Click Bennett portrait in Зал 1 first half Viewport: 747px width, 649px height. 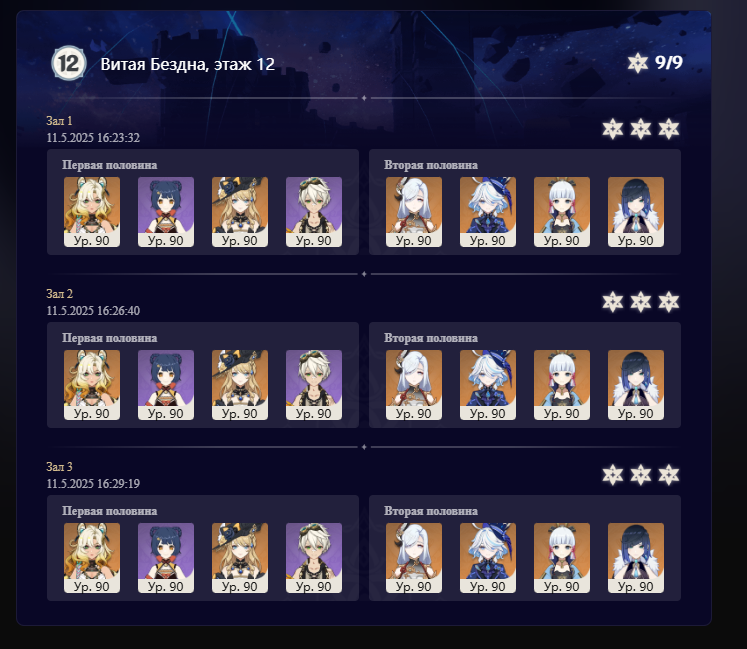pos(313,212)
